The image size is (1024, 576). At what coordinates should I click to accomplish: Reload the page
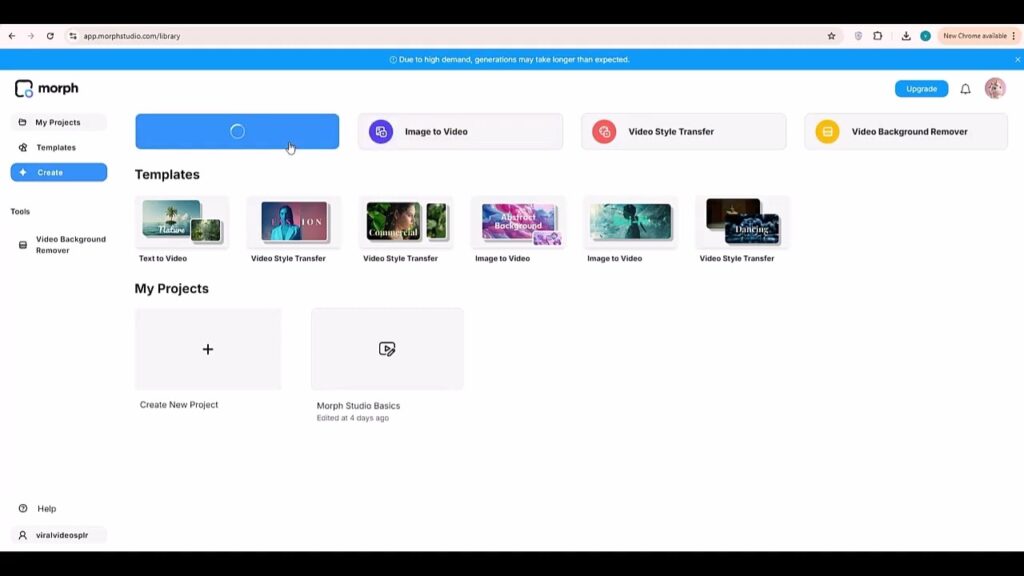click(50, 36)
